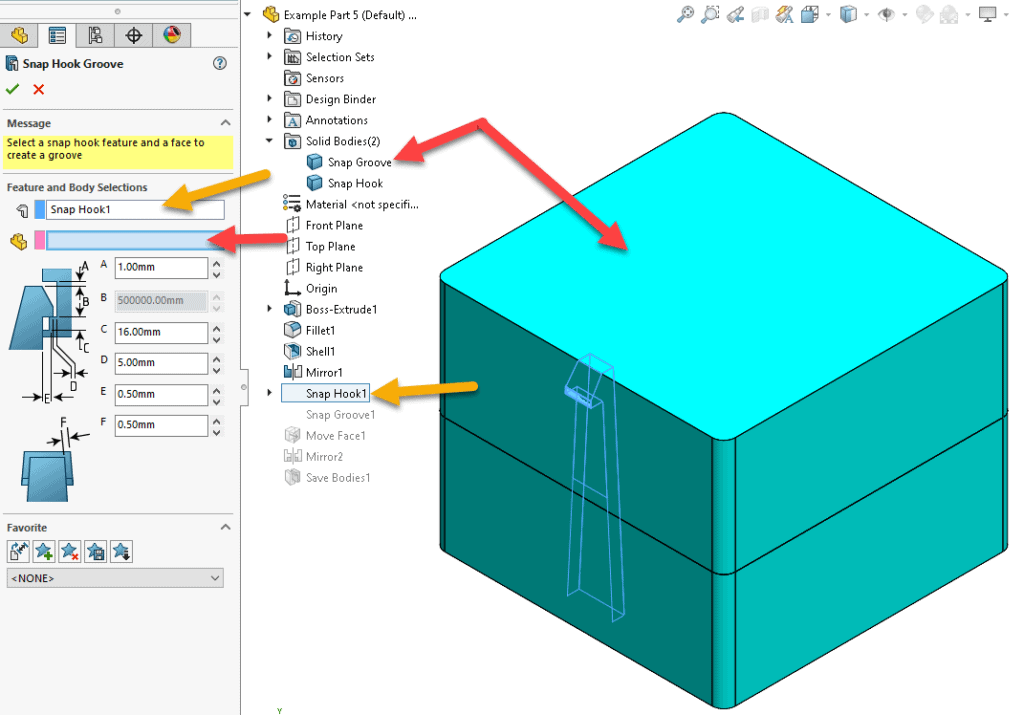Open the View Orientation cube icon

click(850, 13)
